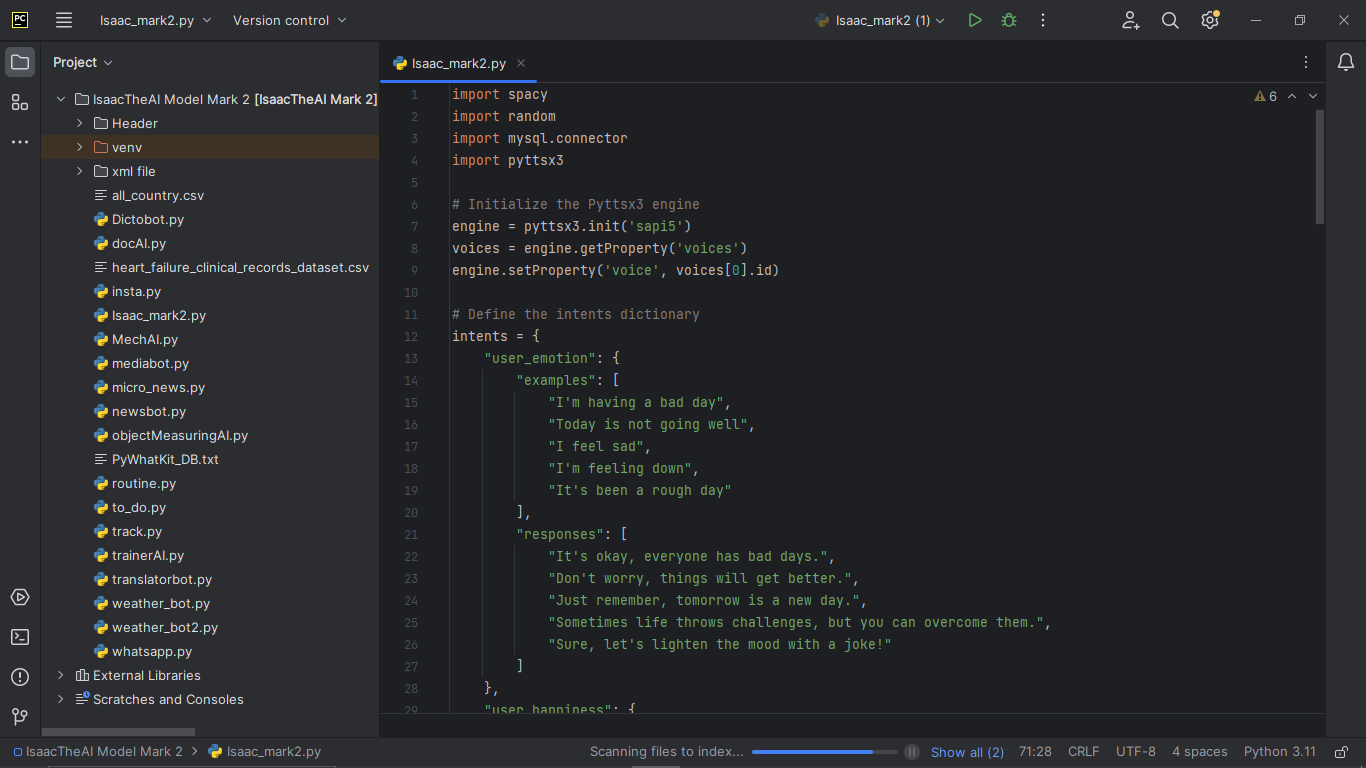Open the Version control dropdown
The image size is (1366, 768).
(x=290, y=20)
